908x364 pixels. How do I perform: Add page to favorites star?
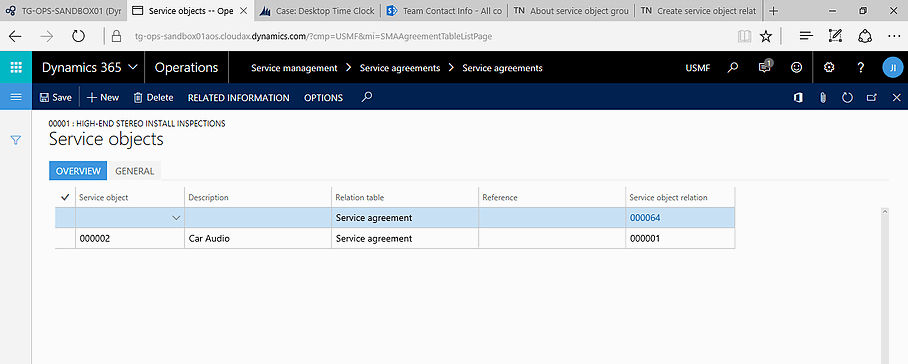[766, 36]
